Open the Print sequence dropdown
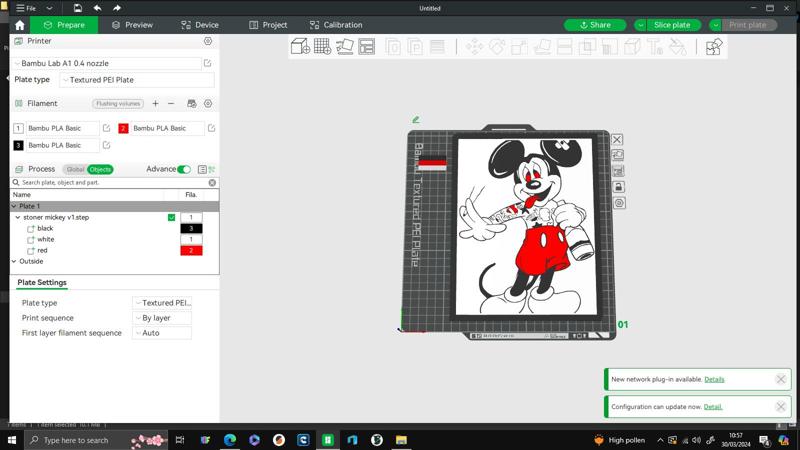800x450 pixels. point(162,318)
